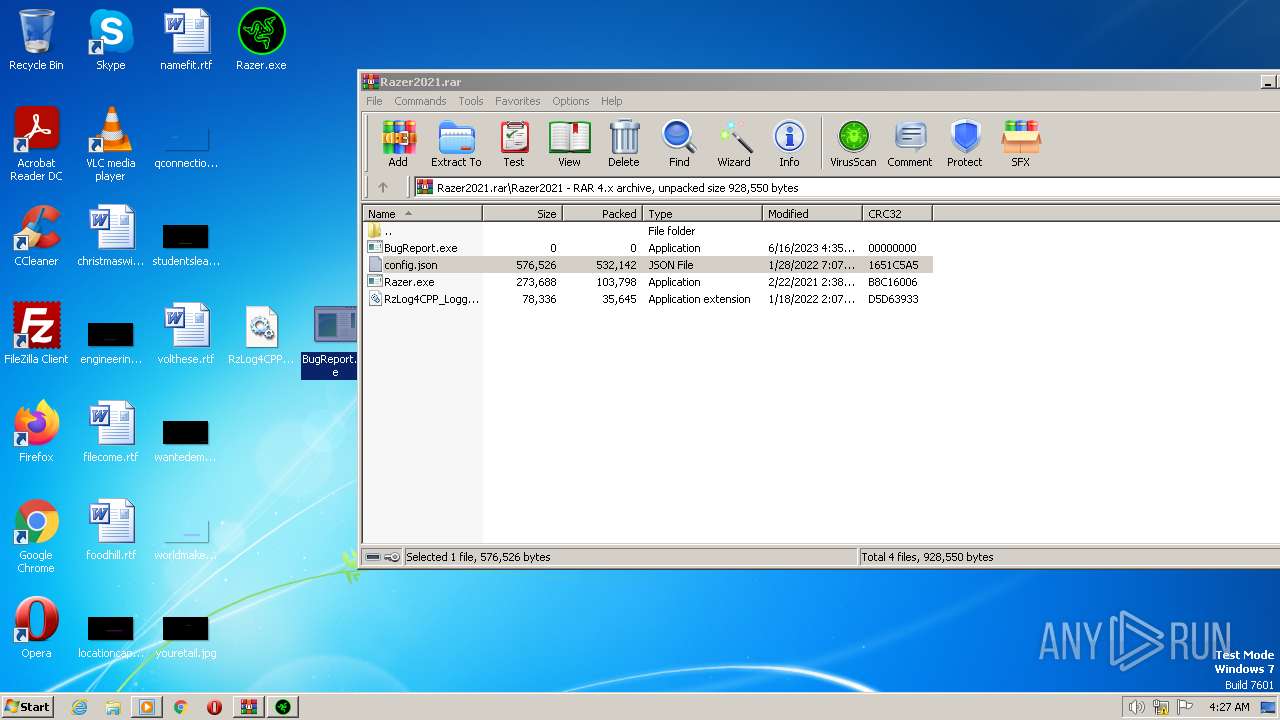This screenshot has height=720, width=1280.
Task: Sort by the Modified column header
Action: (813, 213)
